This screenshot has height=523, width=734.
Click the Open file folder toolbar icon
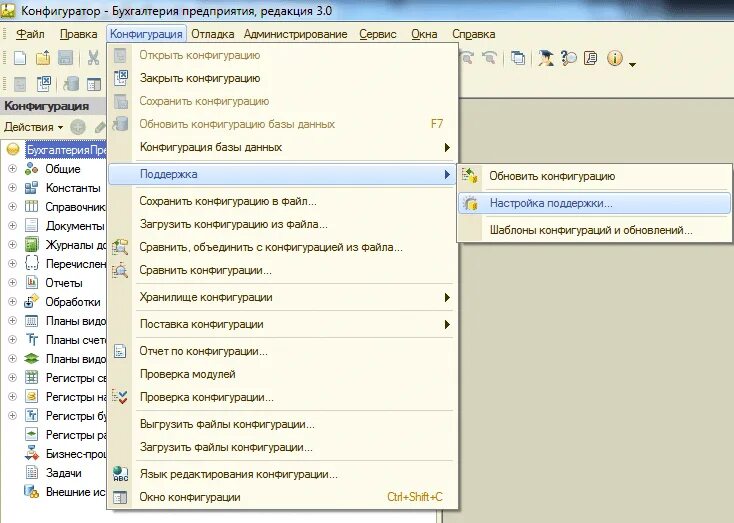pyautogui.click(x=43, y=58)
